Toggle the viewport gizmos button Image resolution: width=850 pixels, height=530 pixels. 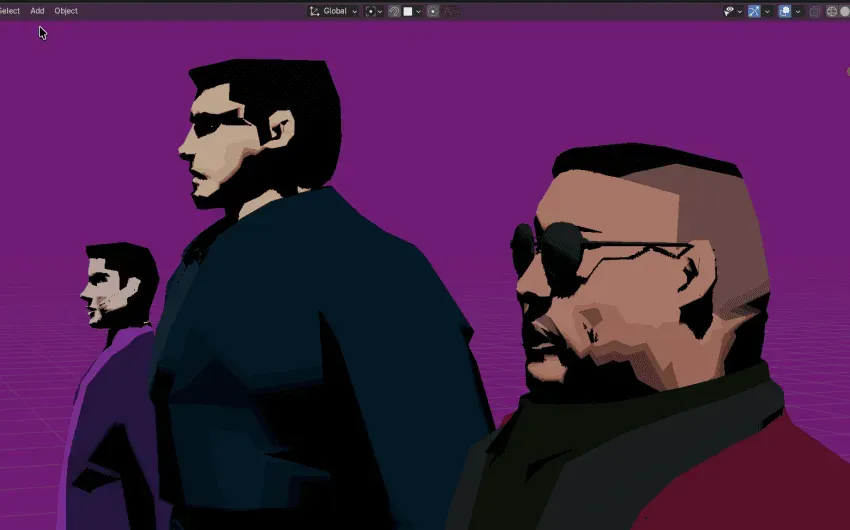pos(754,11)
